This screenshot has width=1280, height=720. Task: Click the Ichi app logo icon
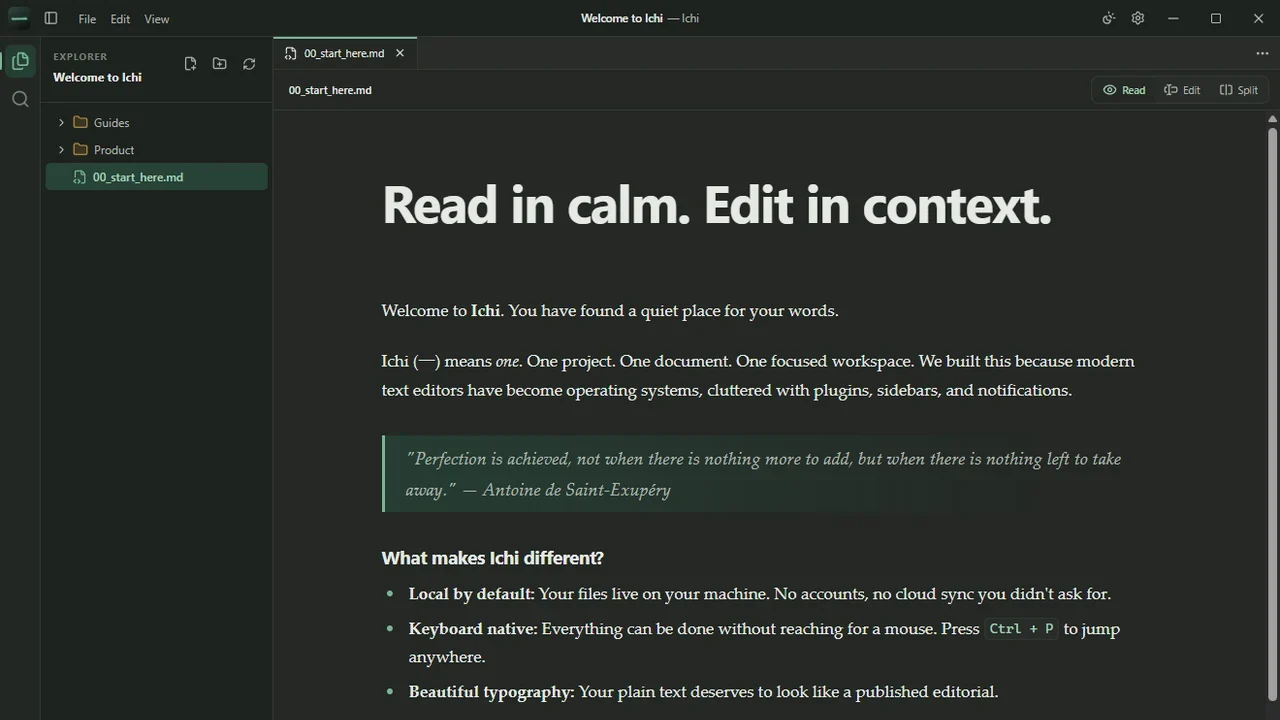click(19, 18)
